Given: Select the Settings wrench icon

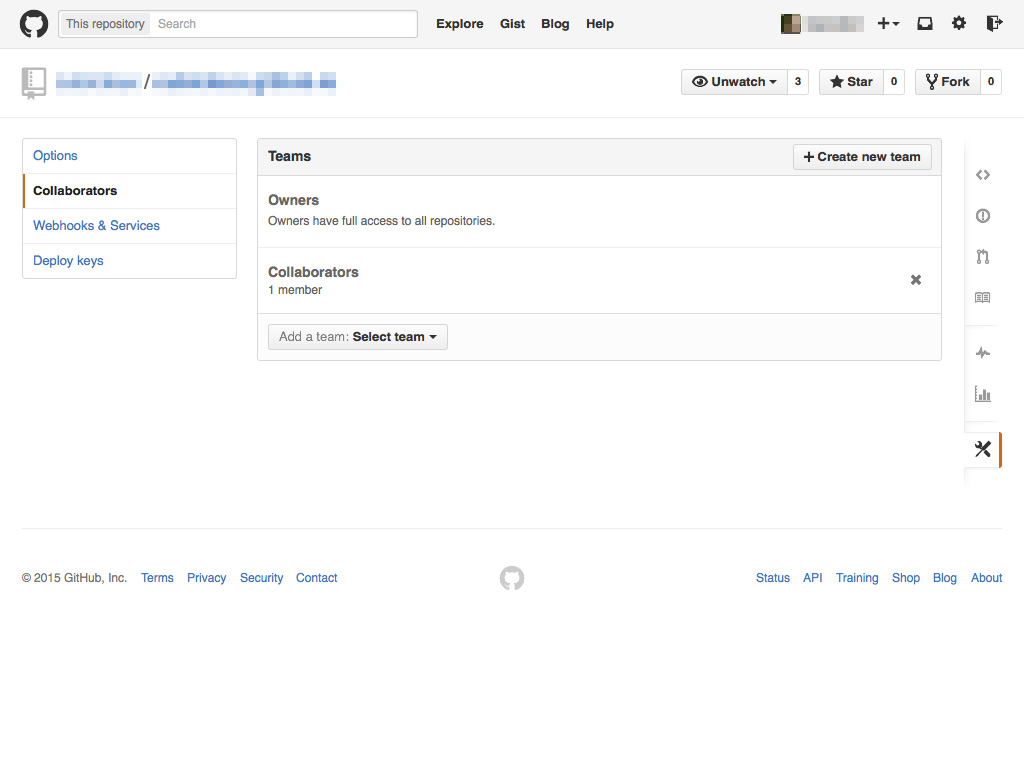Looking at the screenshot, I should 982,449.
